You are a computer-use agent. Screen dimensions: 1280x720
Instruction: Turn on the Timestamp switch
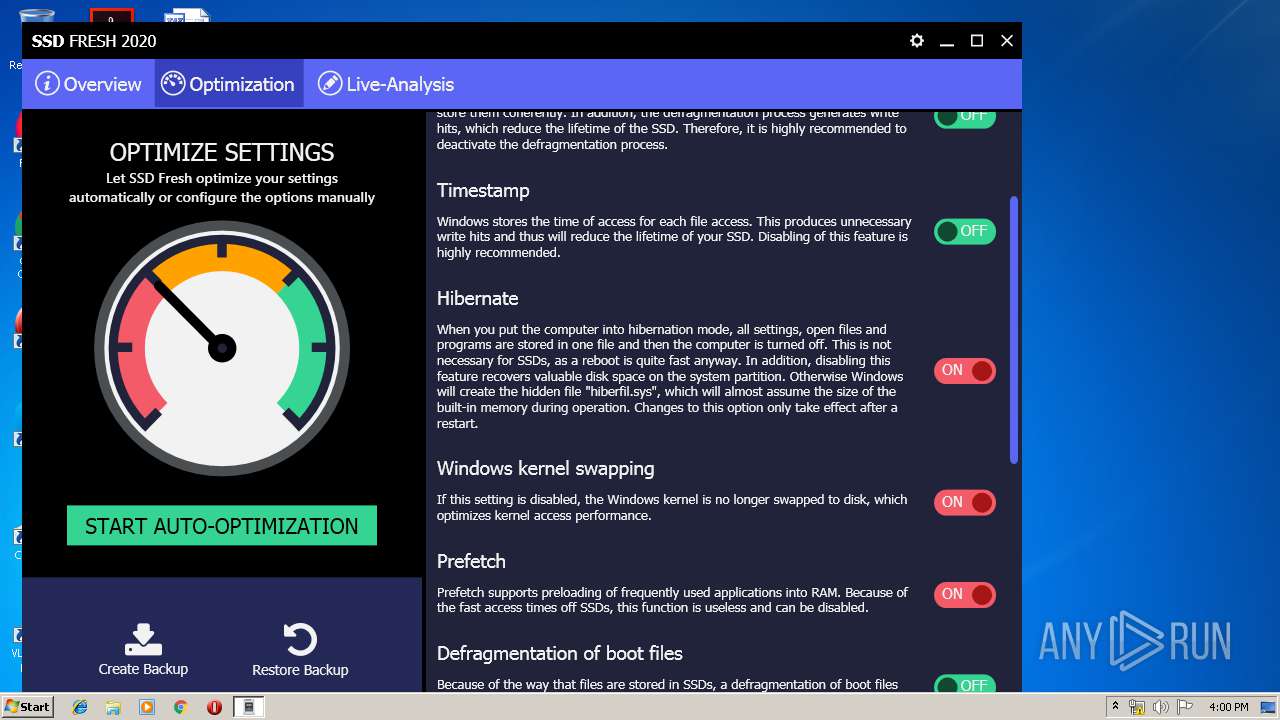tap(965, 231)
